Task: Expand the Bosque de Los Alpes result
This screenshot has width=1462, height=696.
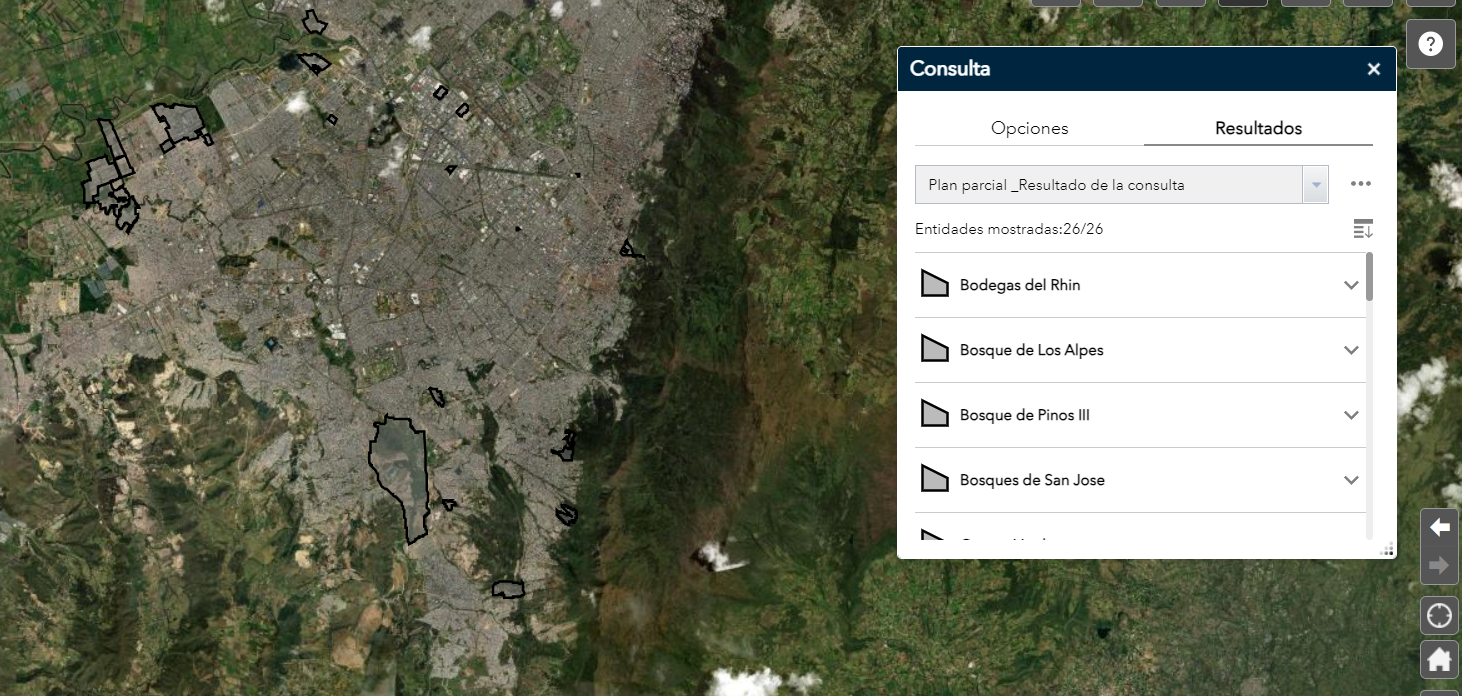Action: (1351, 350)
